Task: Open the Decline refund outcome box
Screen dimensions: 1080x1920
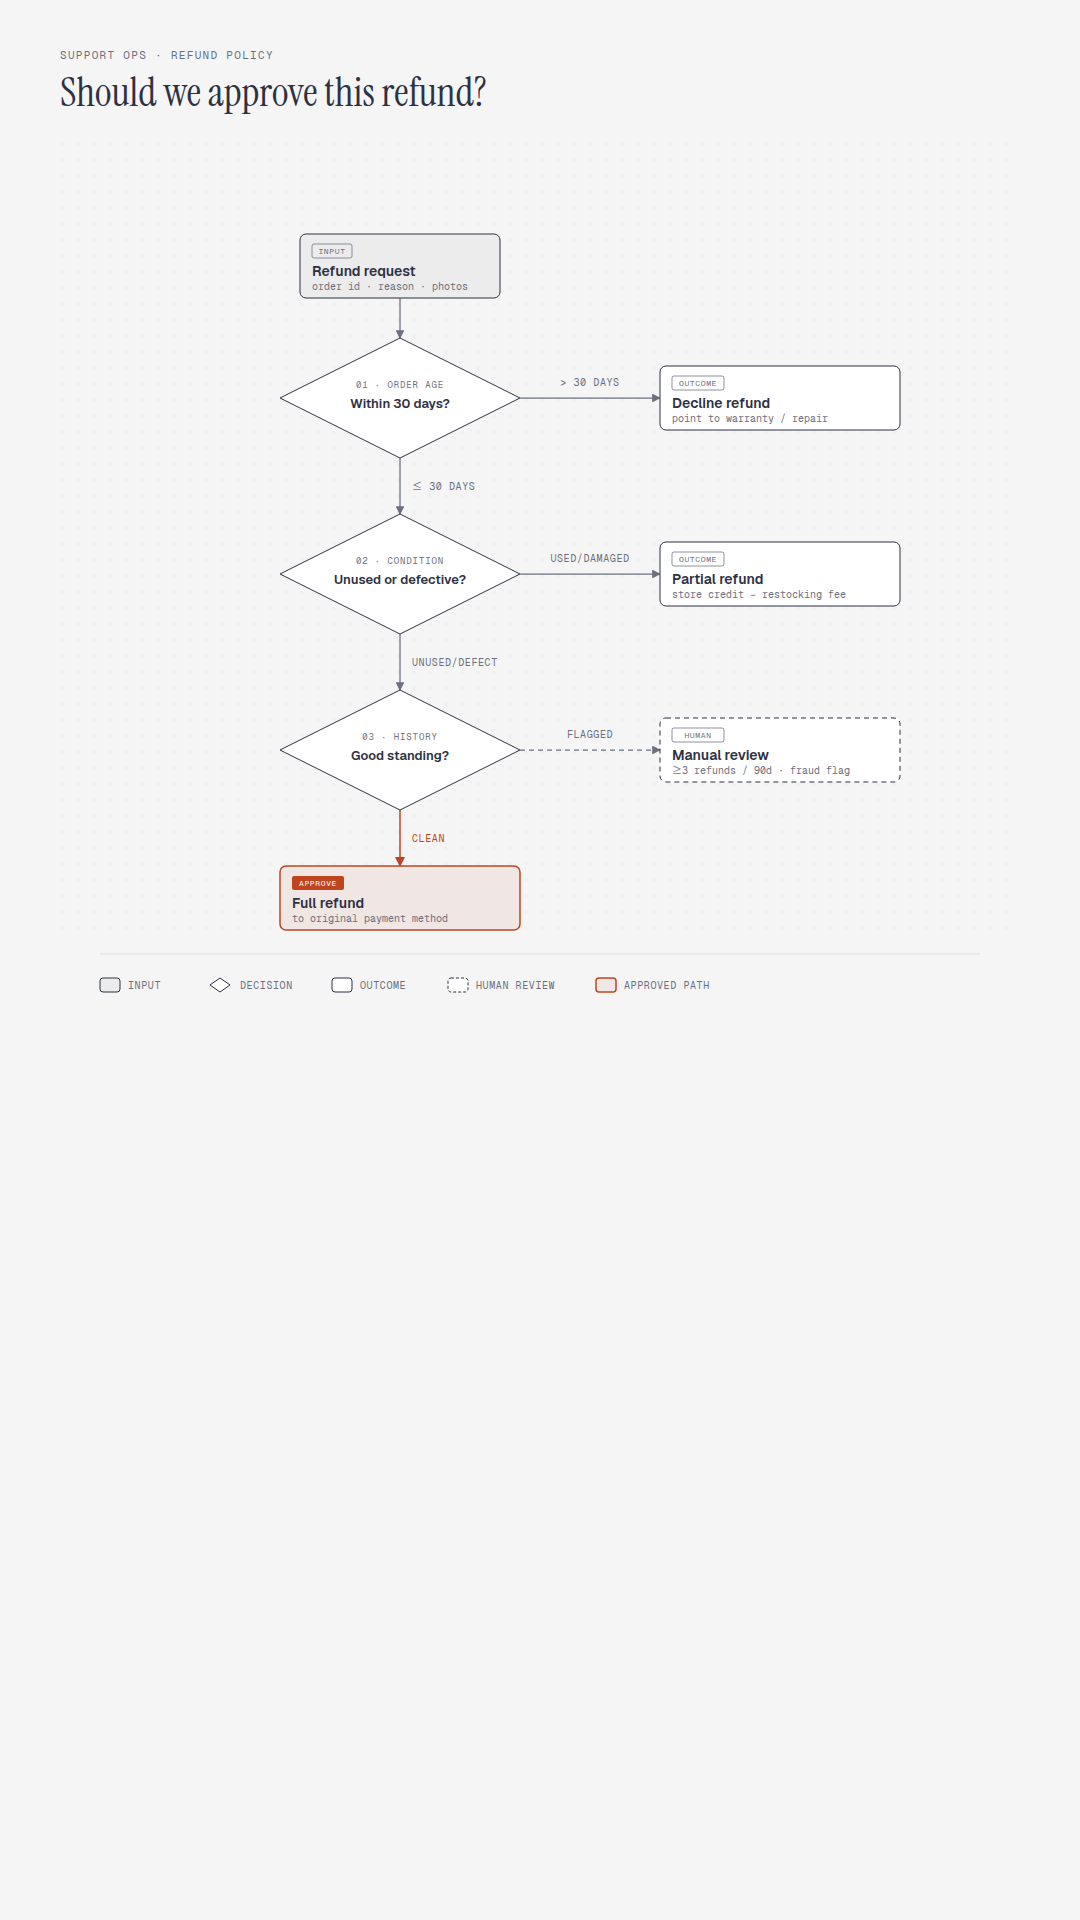Action: coord(780,398)
